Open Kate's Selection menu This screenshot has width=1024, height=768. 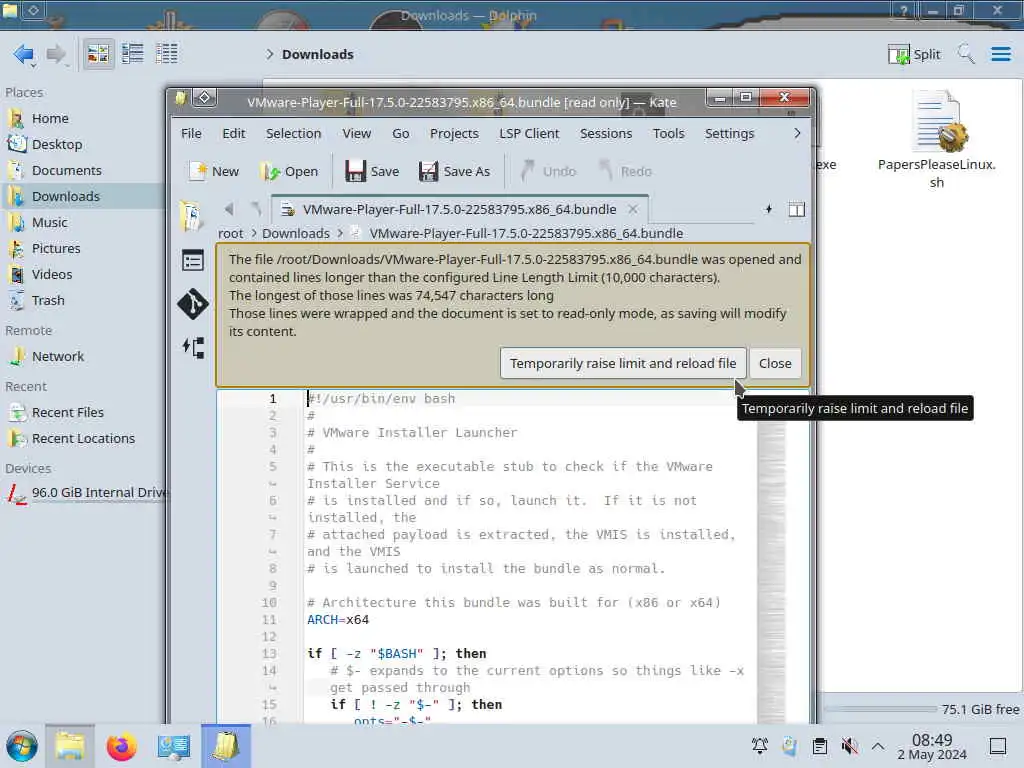coord(293,133)
